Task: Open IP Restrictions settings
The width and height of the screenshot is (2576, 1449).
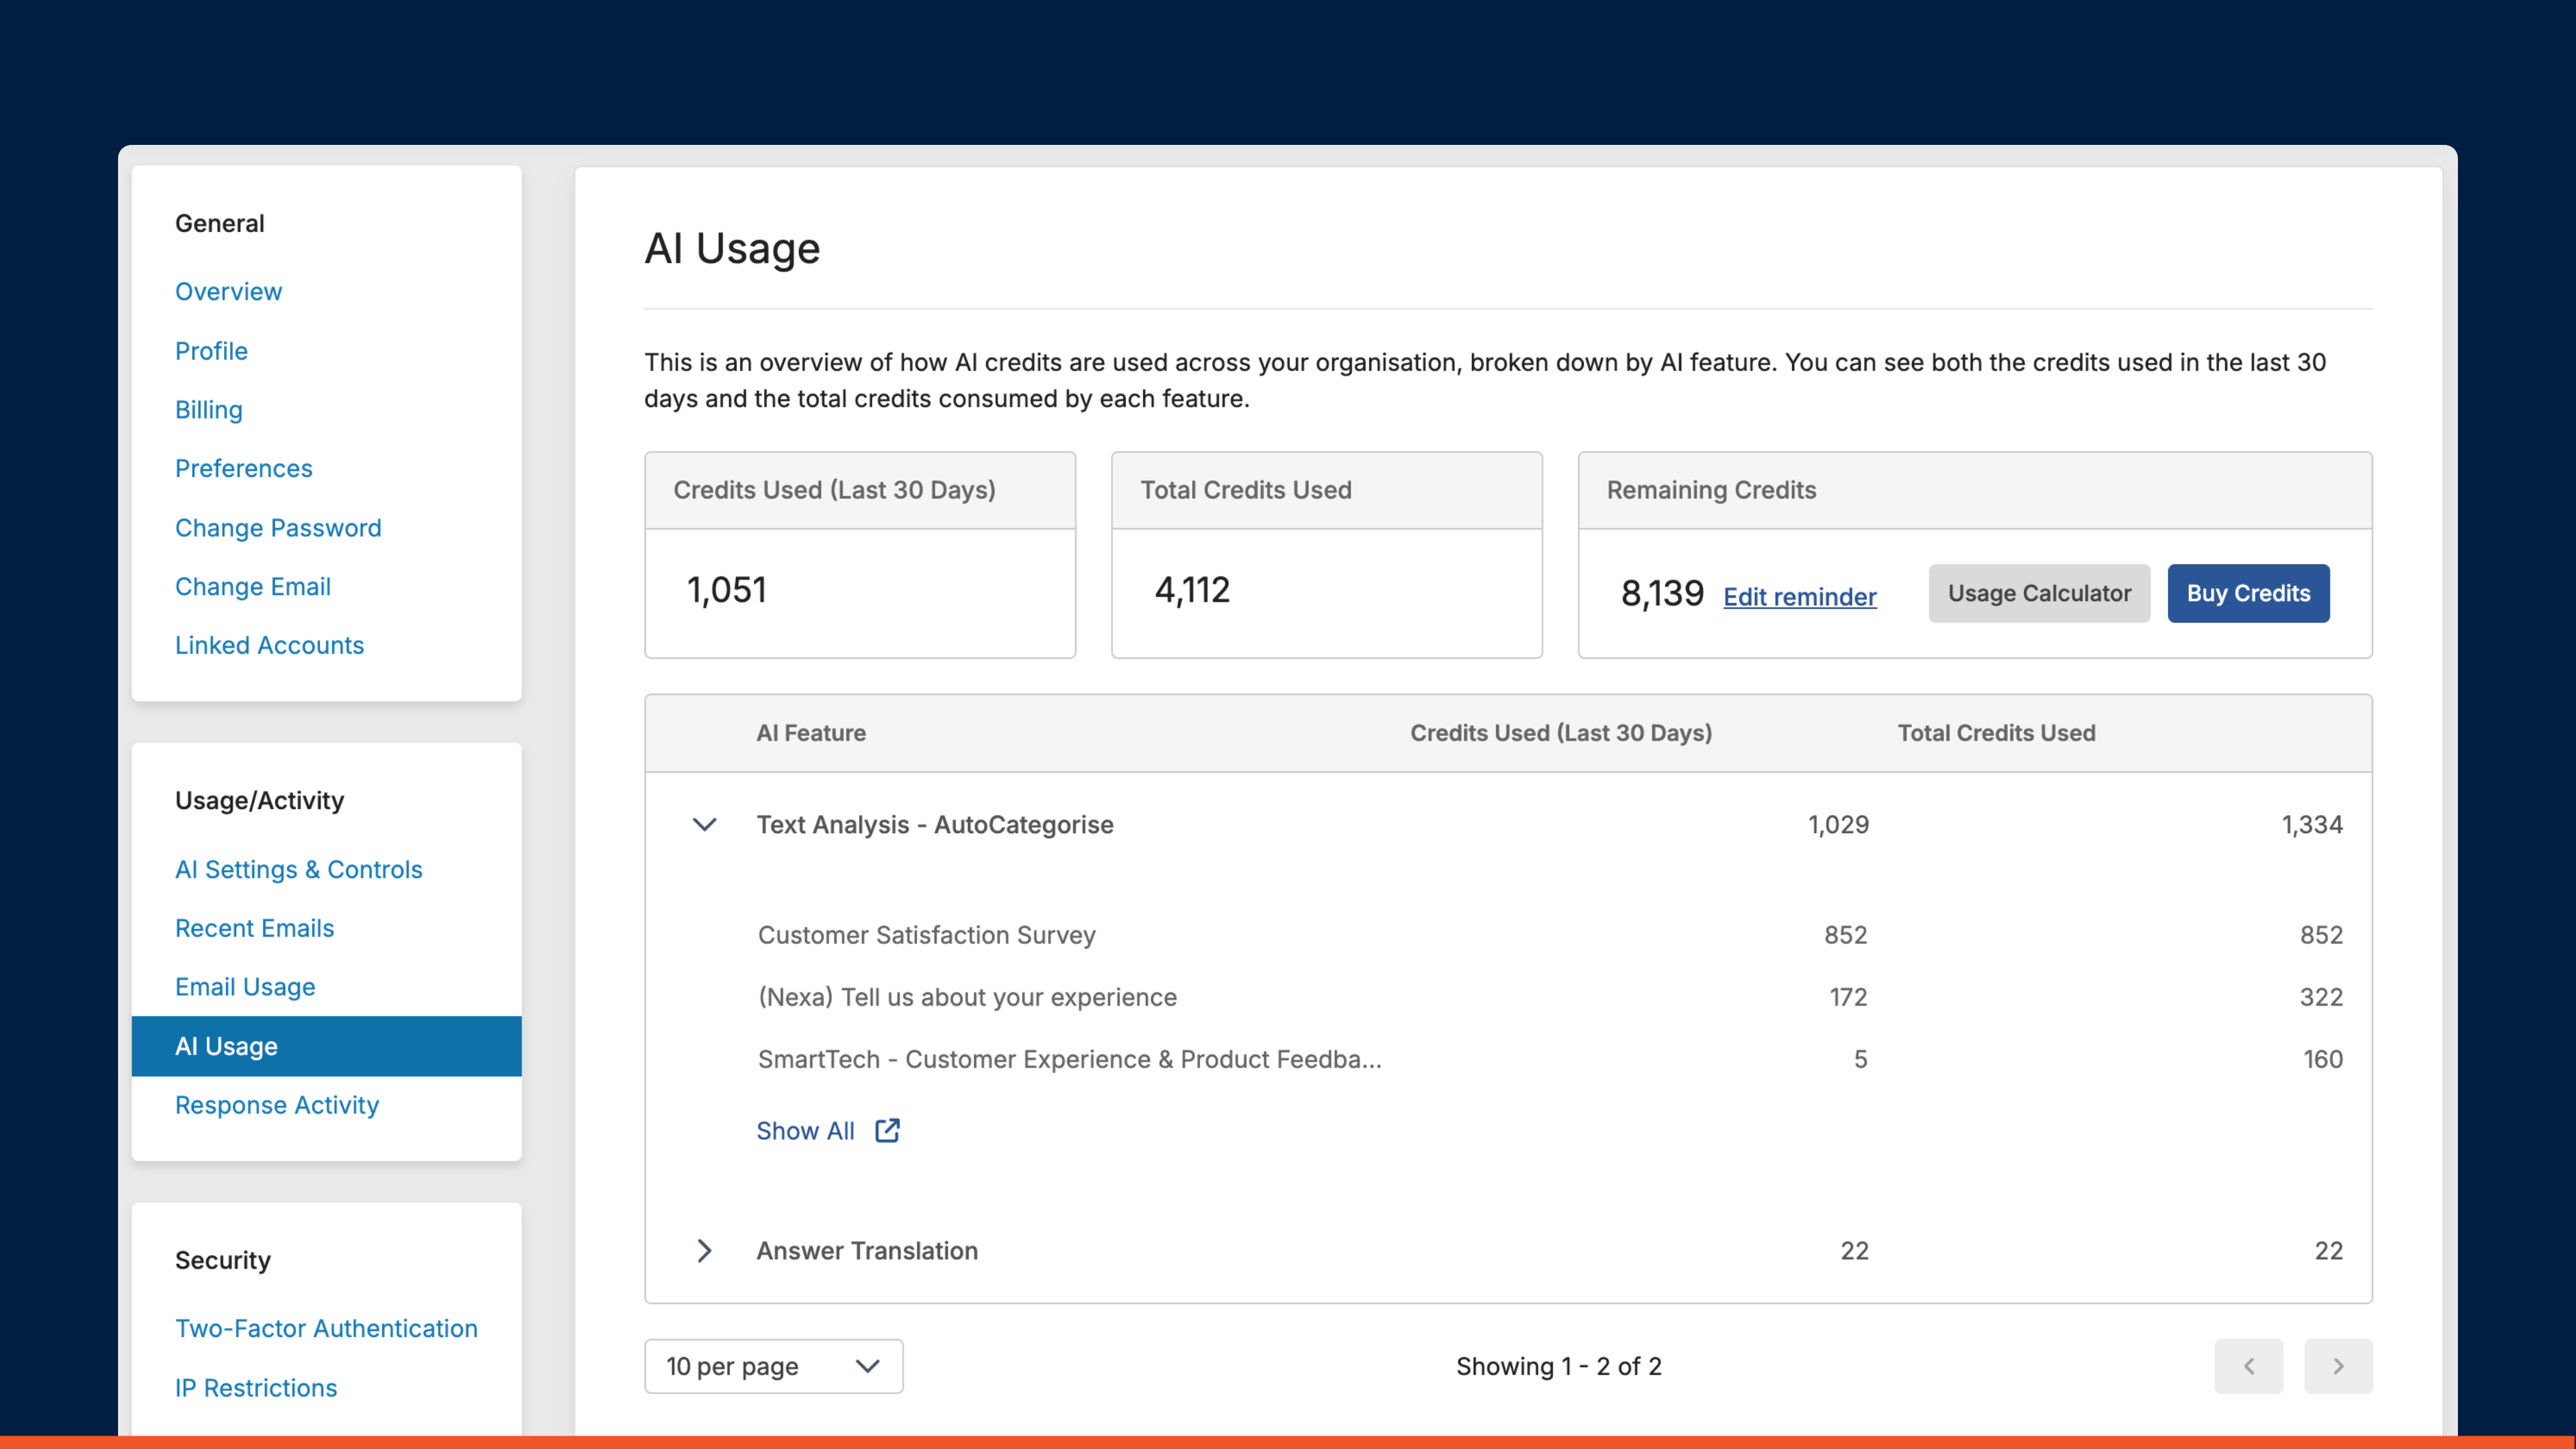Action: [256, 1387]
